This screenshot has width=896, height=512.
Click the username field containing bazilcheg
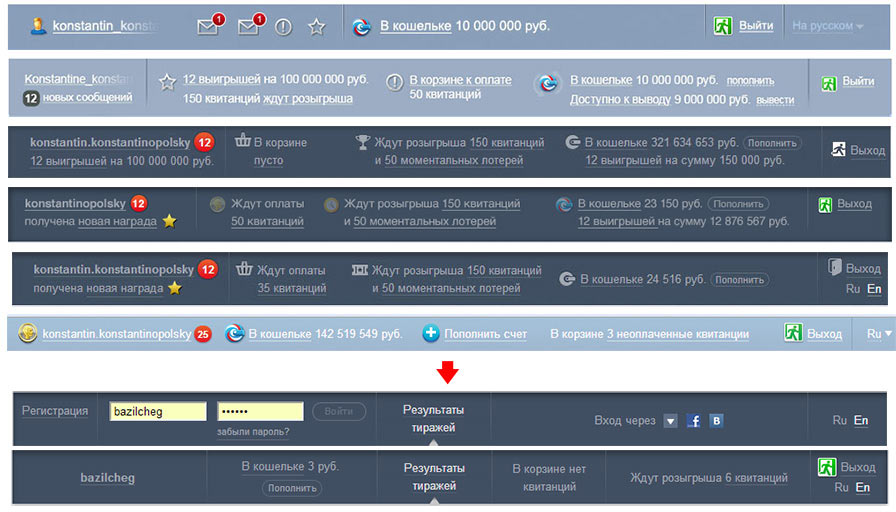click(x=158, y=411)
